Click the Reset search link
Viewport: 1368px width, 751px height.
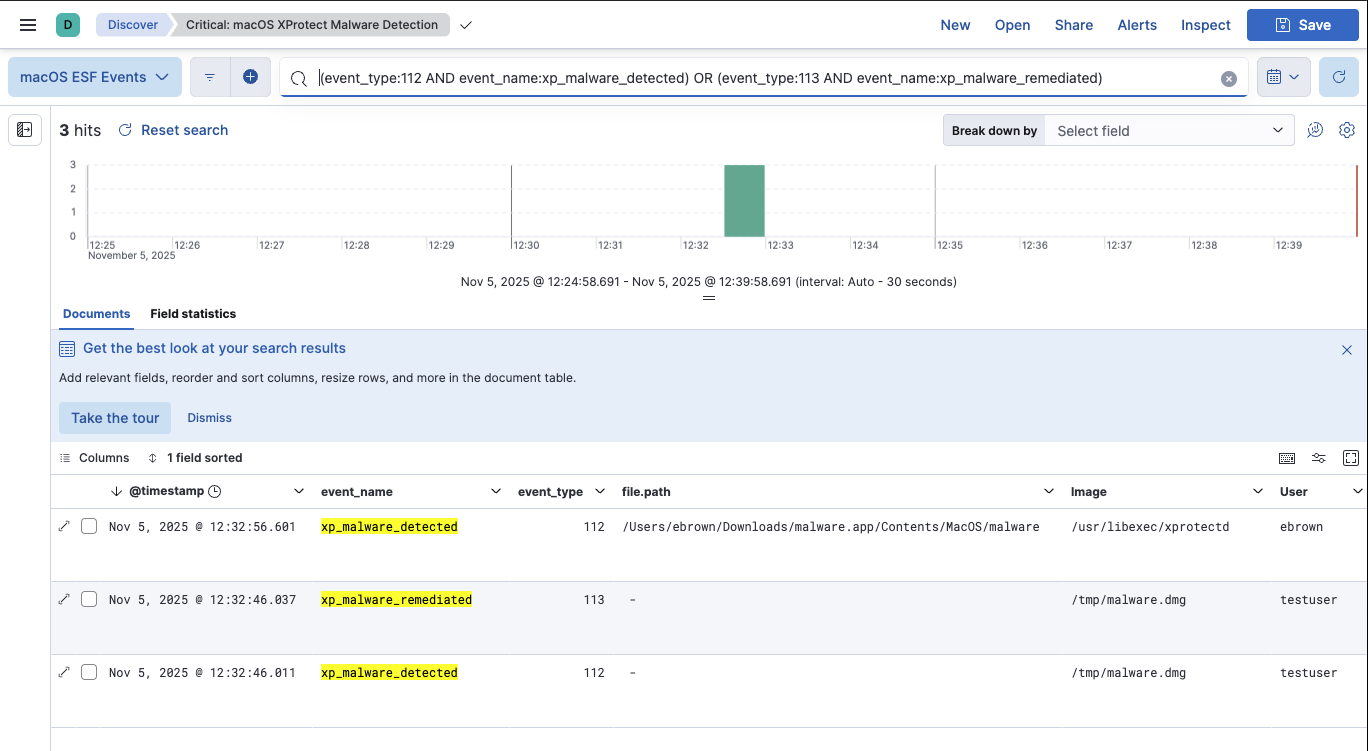point(173,130)
